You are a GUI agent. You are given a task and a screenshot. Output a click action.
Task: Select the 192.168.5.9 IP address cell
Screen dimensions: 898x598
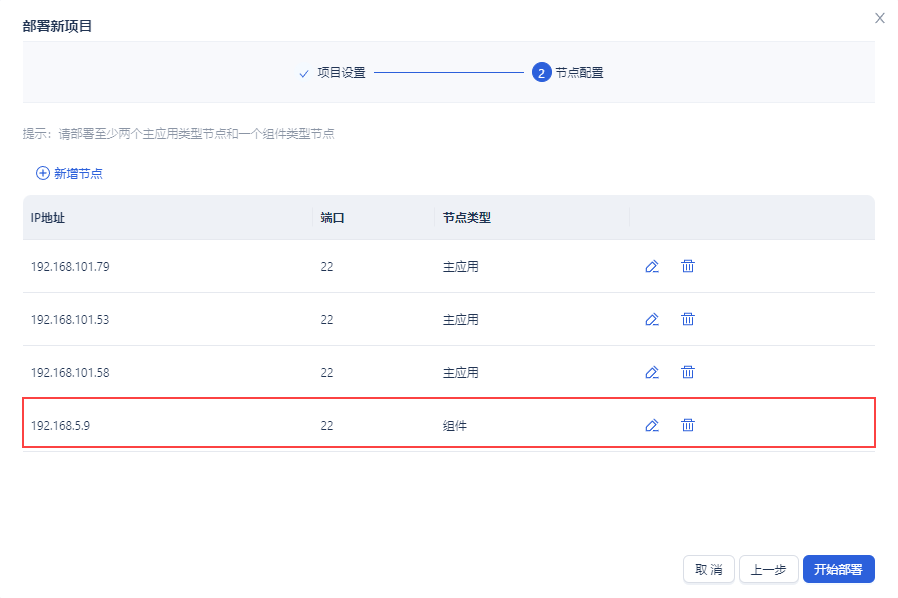click(62, 425)
